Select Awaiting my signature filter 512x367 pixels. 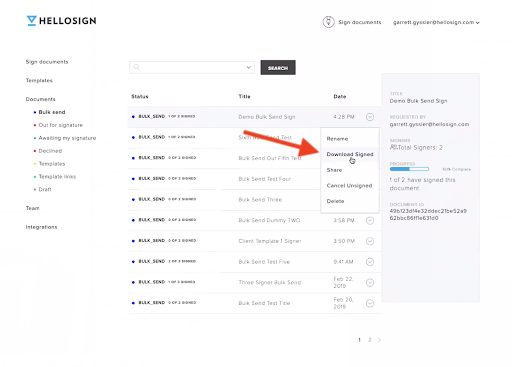pyautogui.click(x=67, y=138)
